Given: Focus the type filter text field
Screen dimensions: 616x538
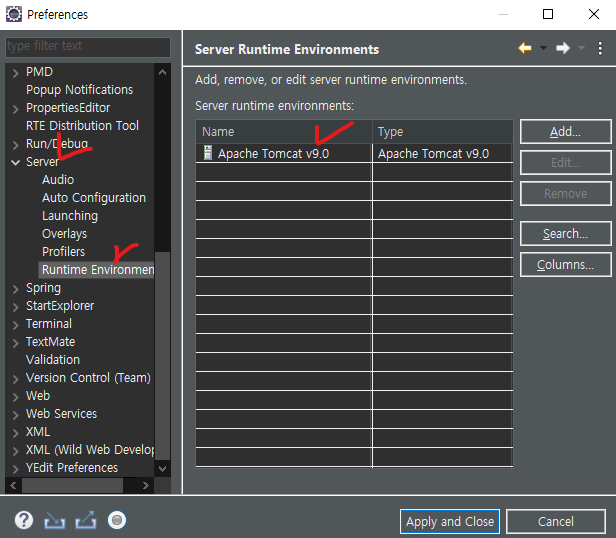Looking at the screenshot, I should pyautogui.click(x=88, y=46).
